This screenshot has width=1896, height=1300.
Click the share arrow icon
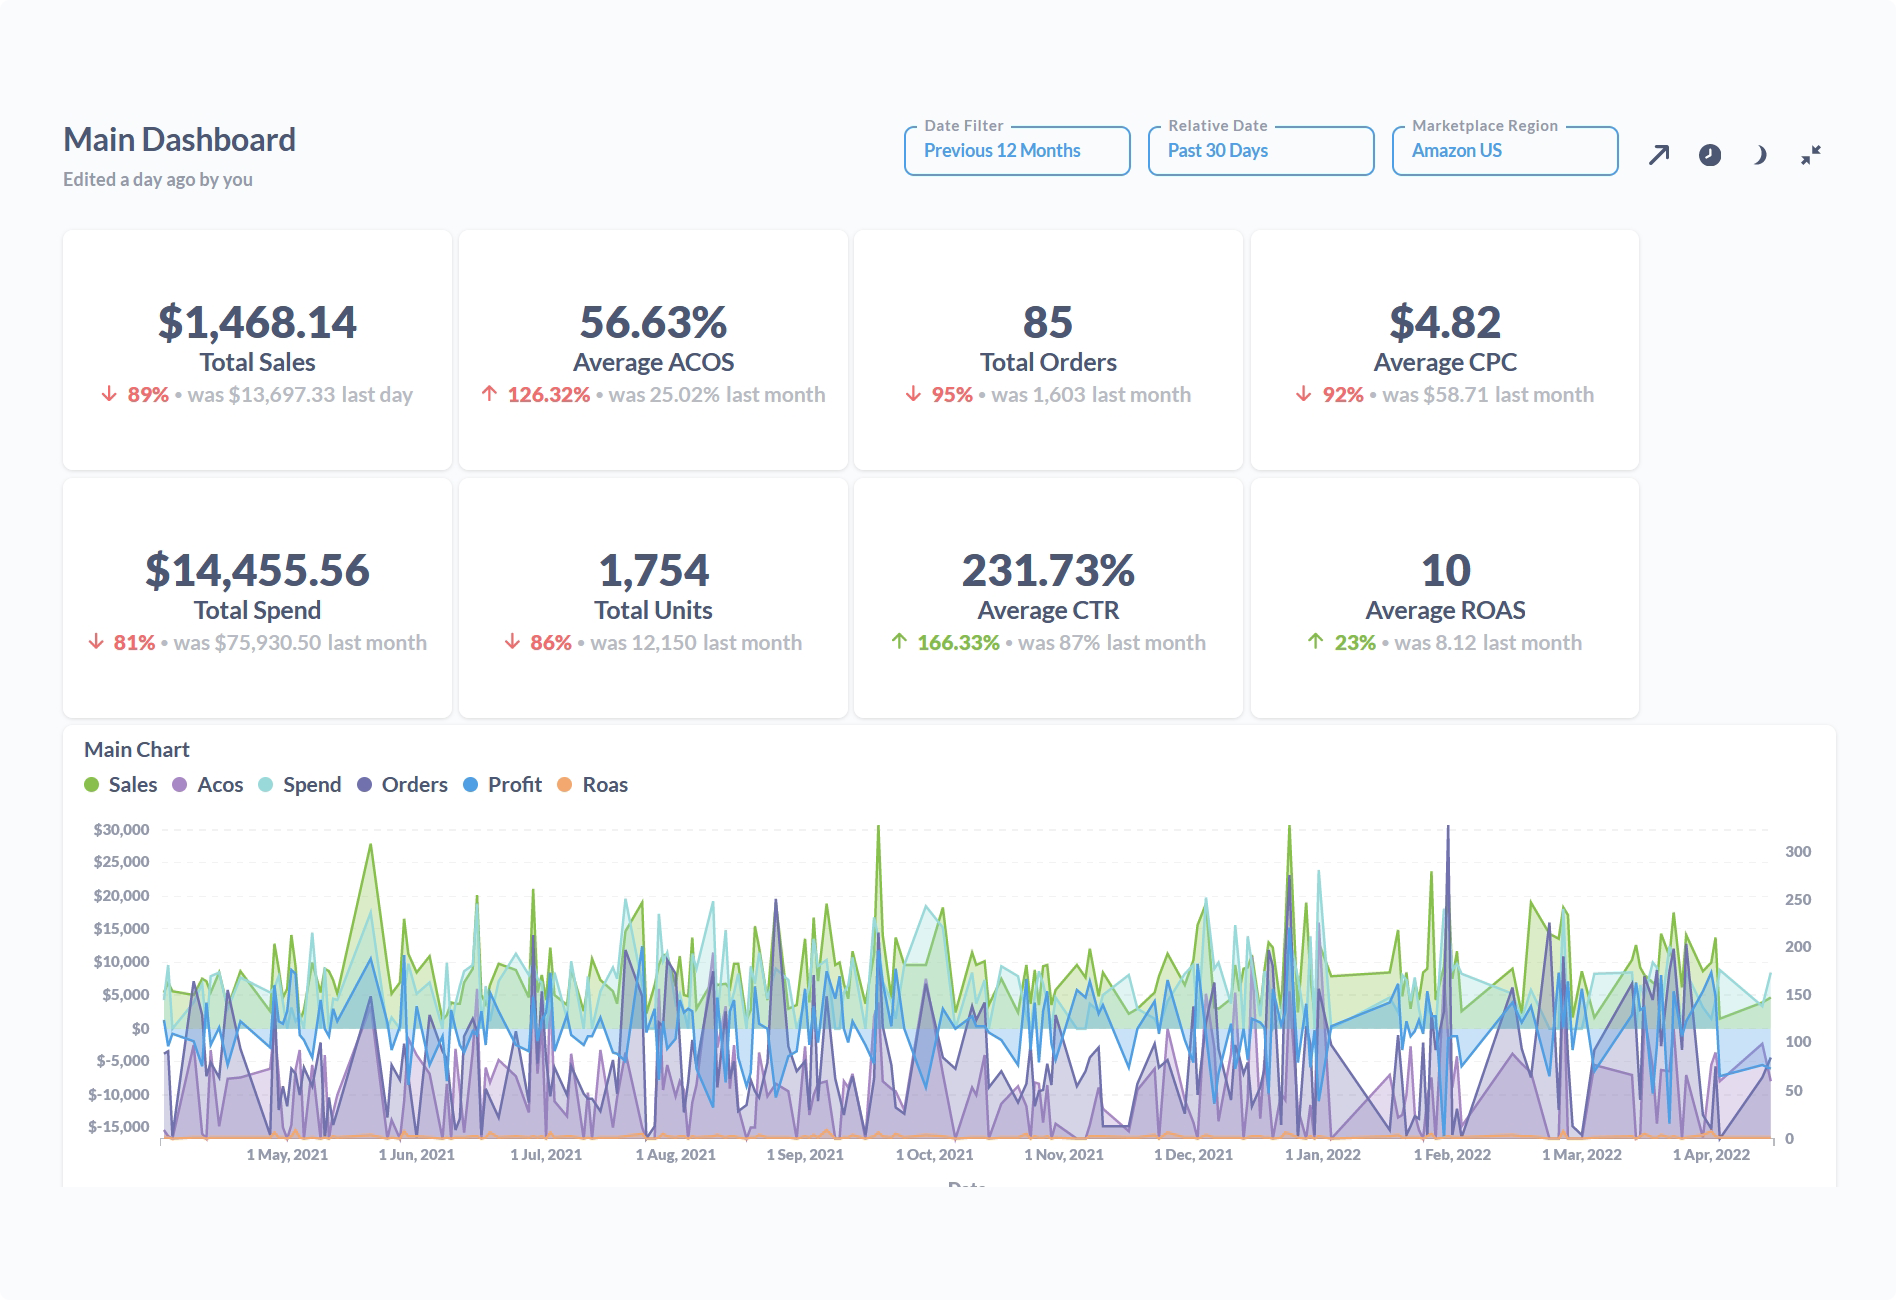click(x=1659, y=155)
